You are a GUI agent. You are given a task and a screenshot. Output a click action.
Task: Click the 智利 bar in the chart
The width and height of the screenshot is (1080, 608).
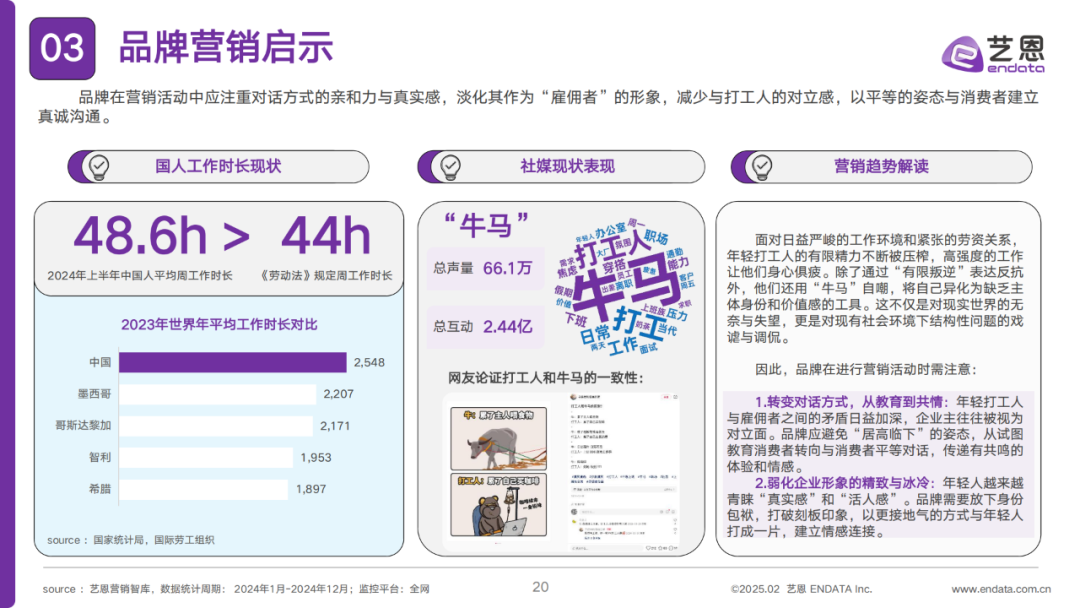[206, 457]
